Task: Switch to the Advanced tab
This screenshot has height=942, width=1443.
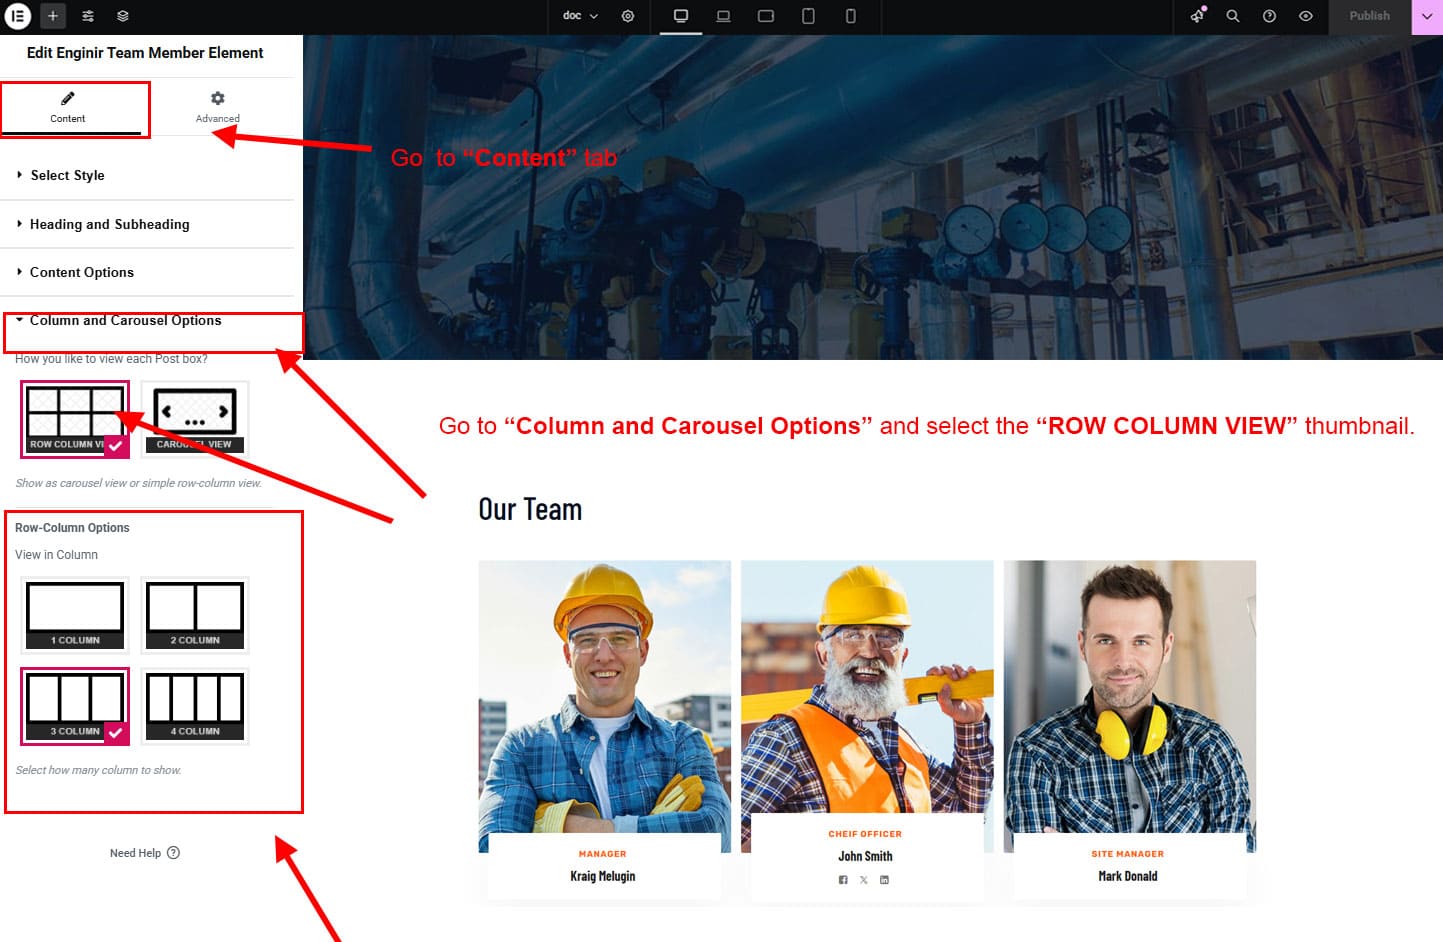Action: pos(217,106)
